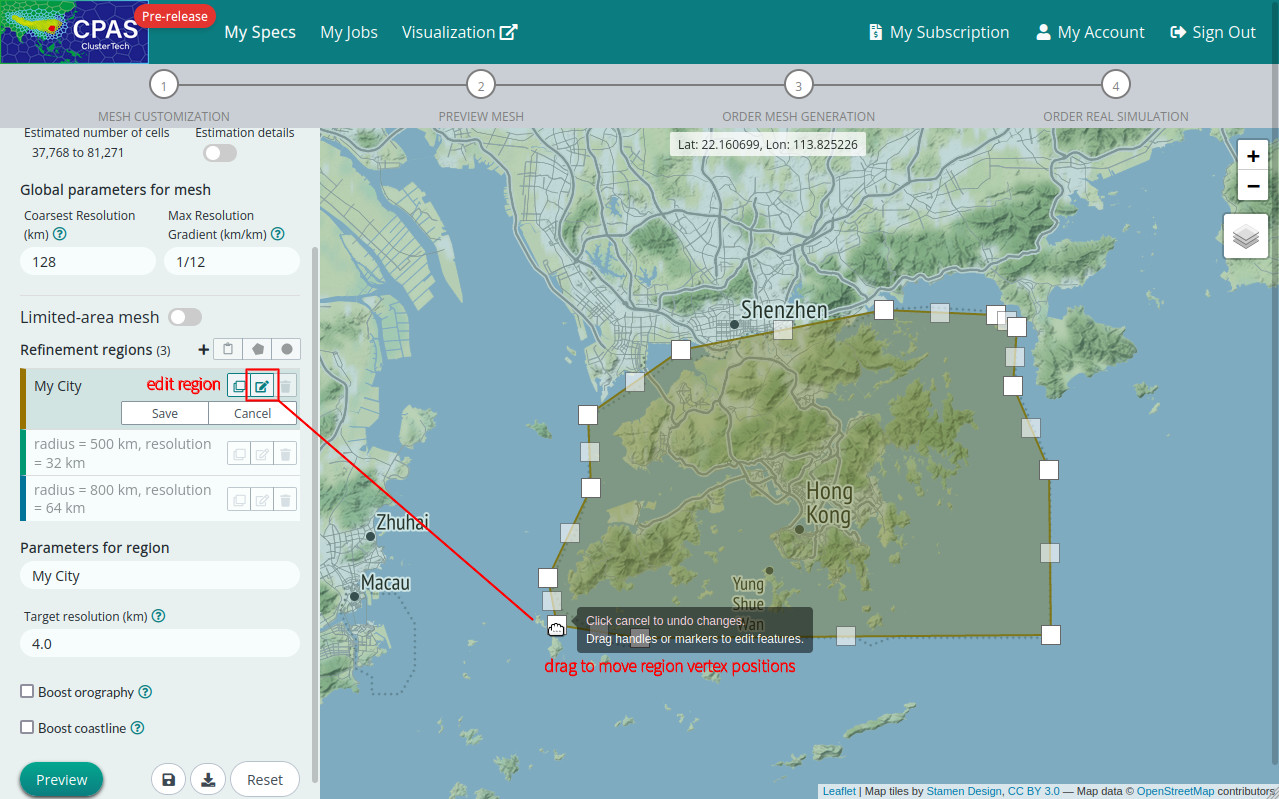The width and height of the screenshot is (1279, 799).
Task: Select step 4 Order Real Simulation circle
Action: [1116, 86]
